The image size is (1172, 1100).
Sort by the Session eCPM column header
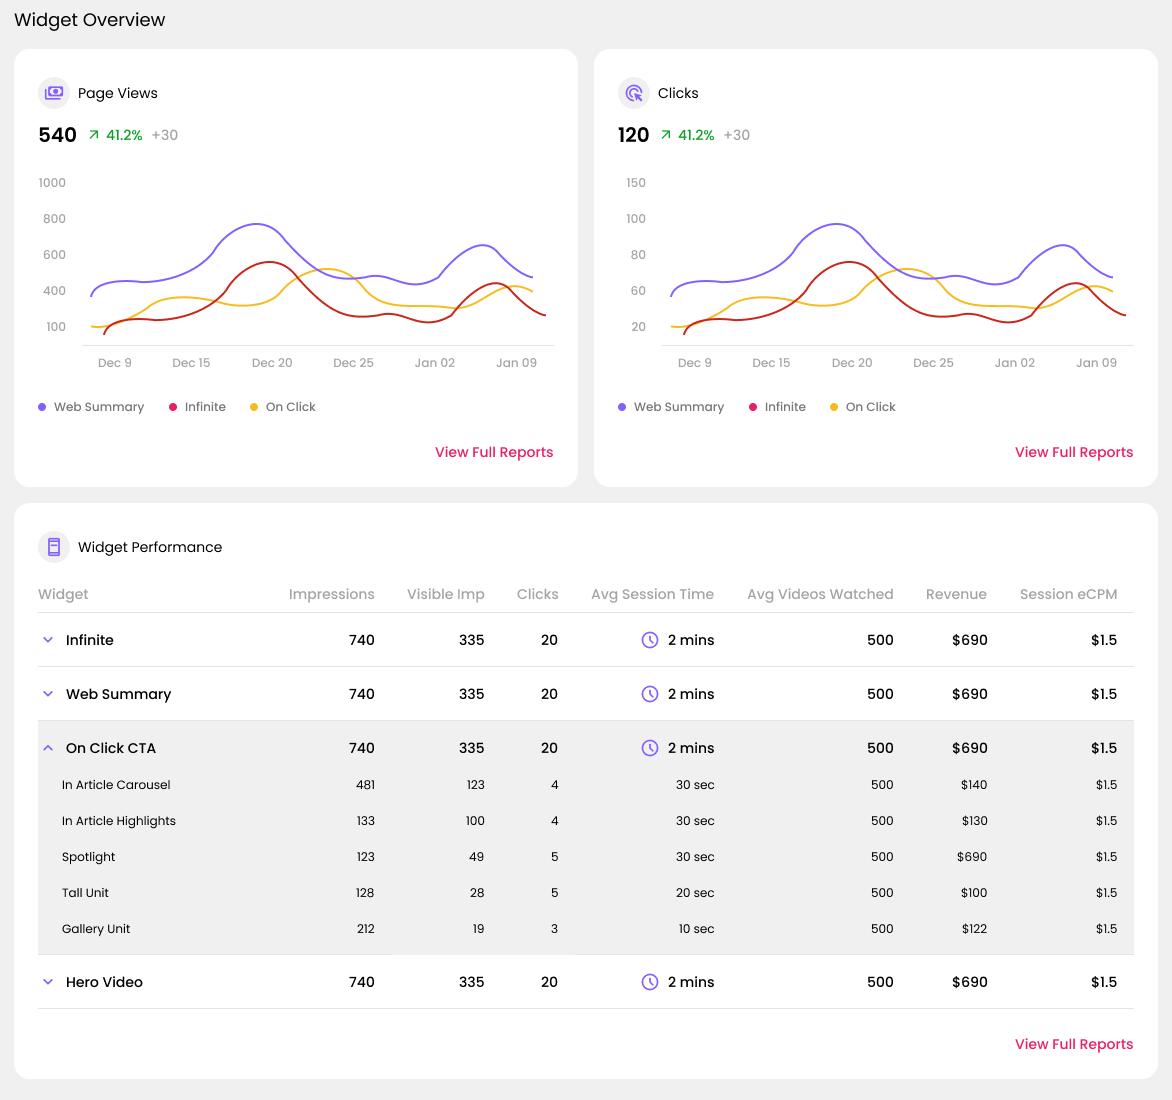pos(1068,594)
